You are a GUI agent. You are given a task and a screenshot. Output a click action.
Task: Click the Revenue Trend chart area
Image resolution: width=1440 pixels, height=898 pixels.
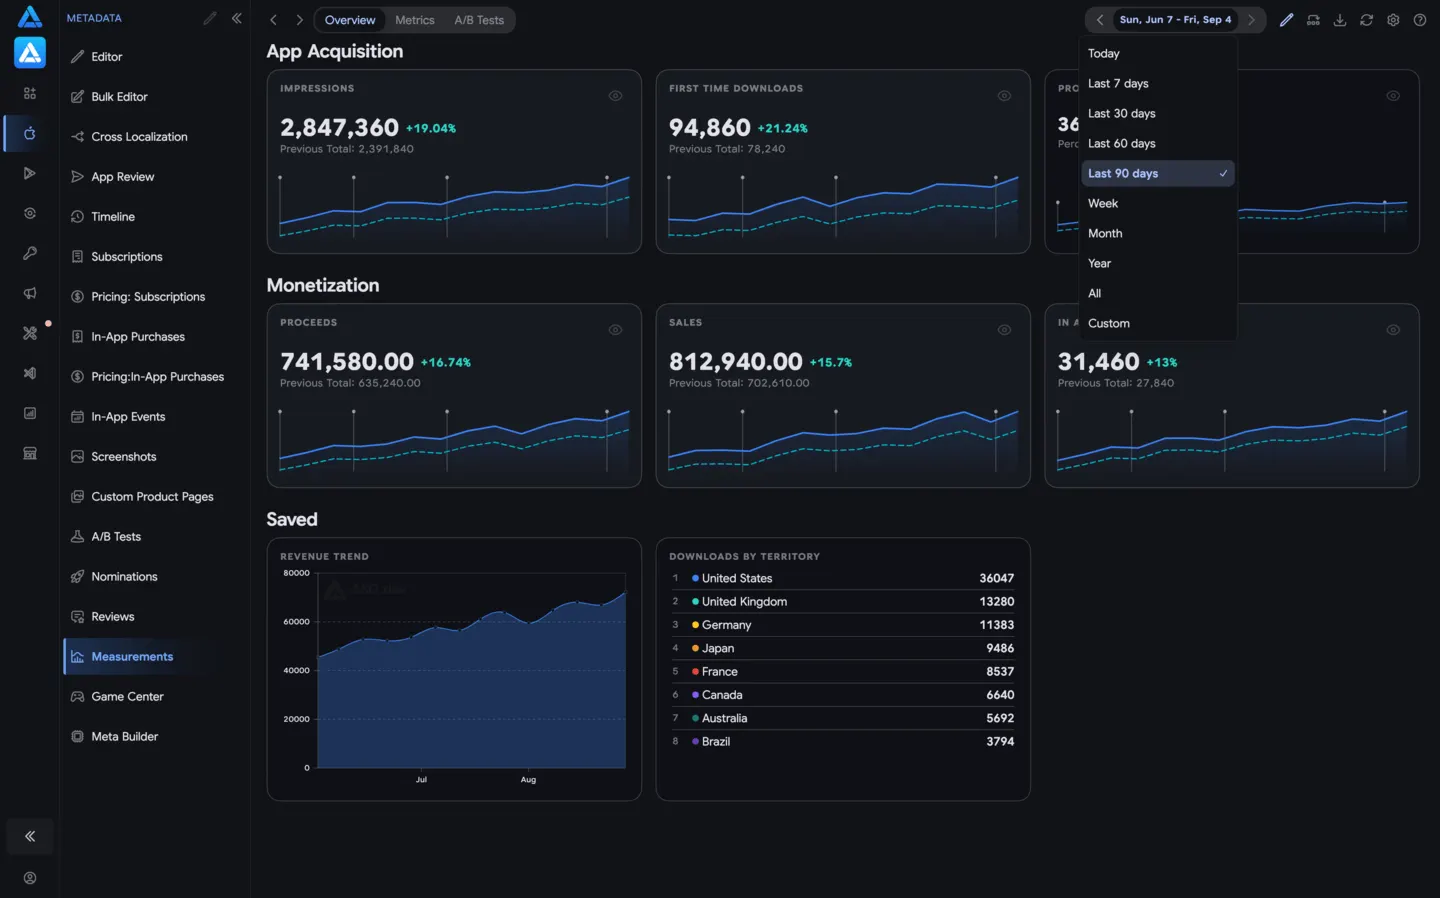point(471,670)
